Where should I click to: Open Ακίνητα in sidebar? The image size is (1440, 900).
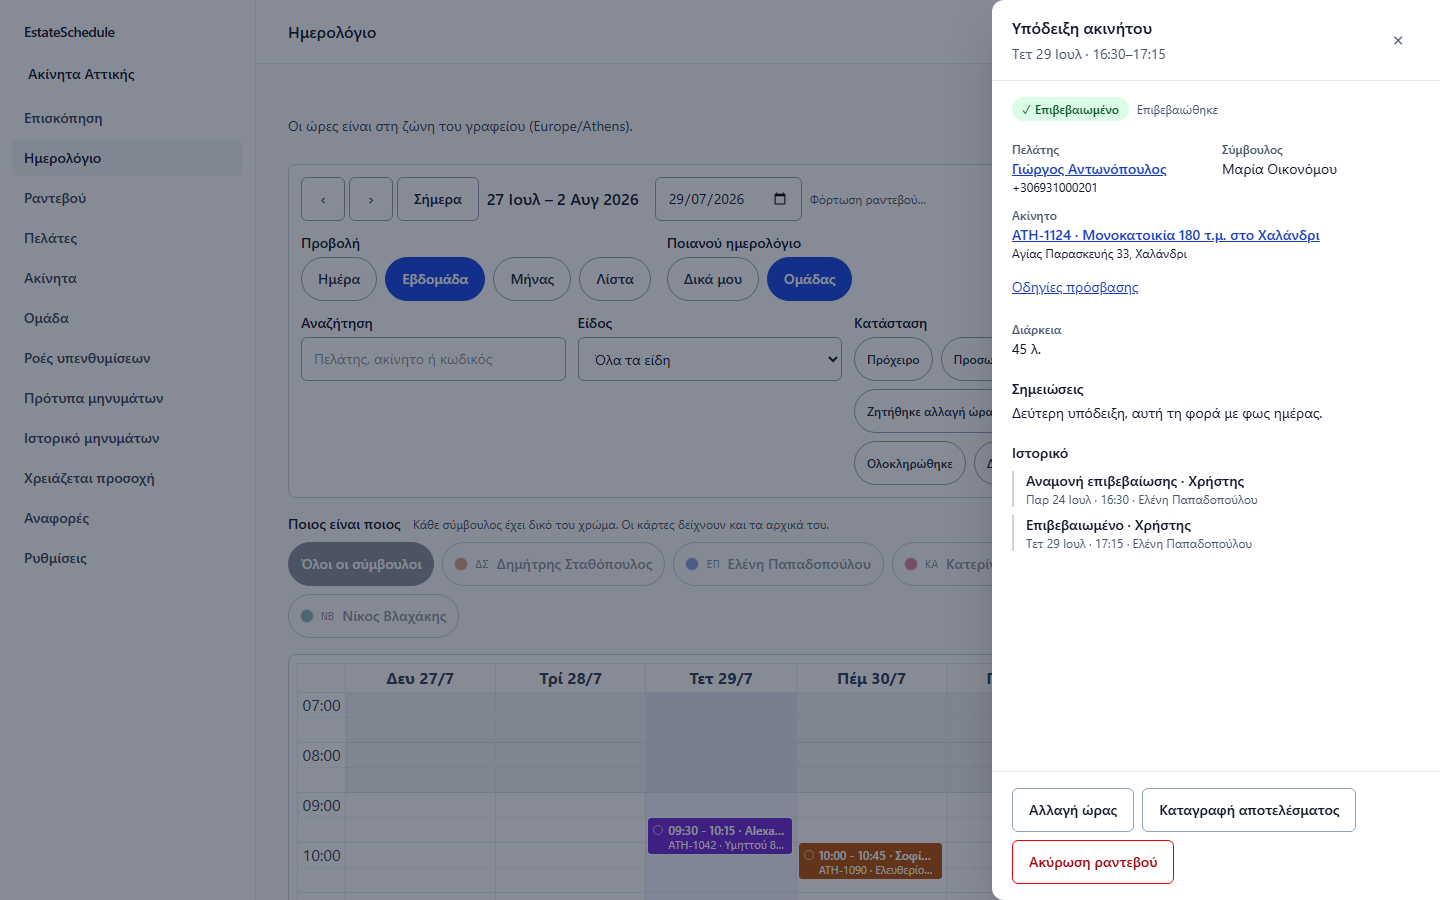point(127,278)
